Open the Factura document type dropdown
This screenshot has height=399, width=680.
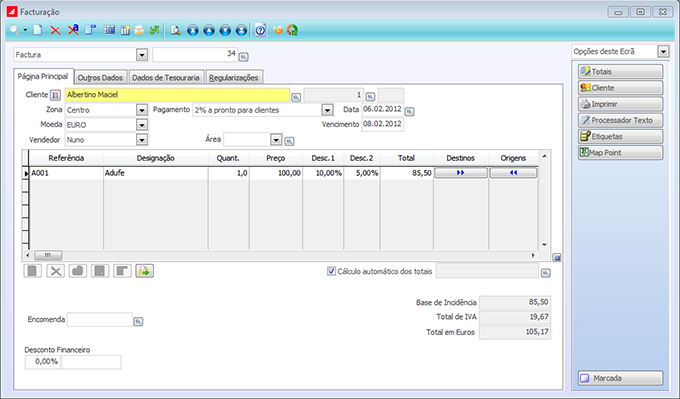pyautogui.click(x=142, y=55)
